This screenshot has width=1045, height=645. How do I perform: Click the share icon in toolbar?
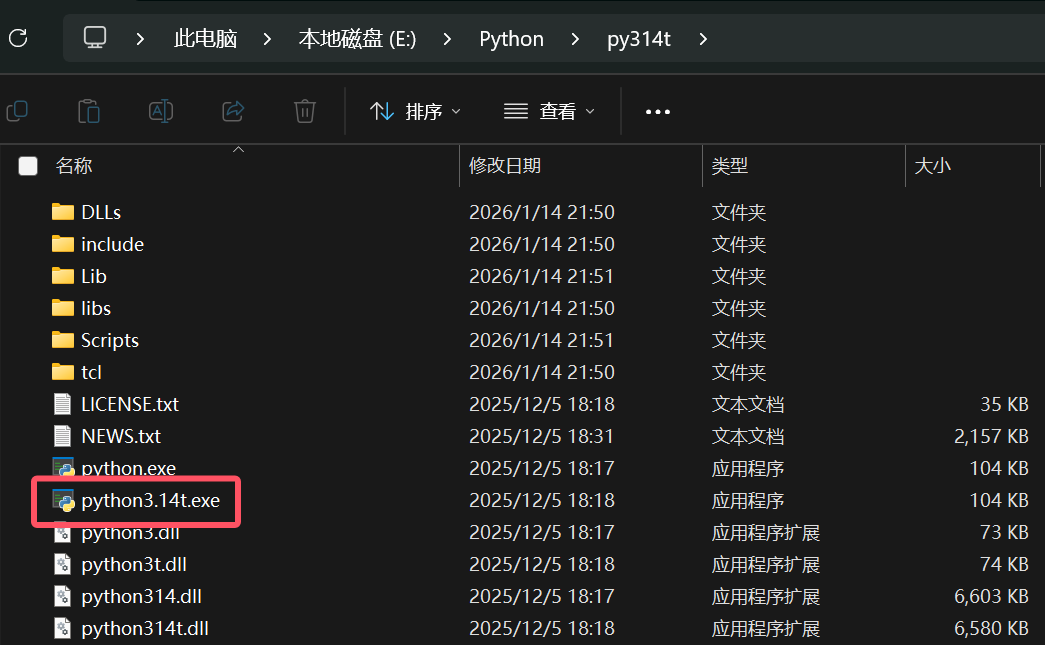[233, 111]
